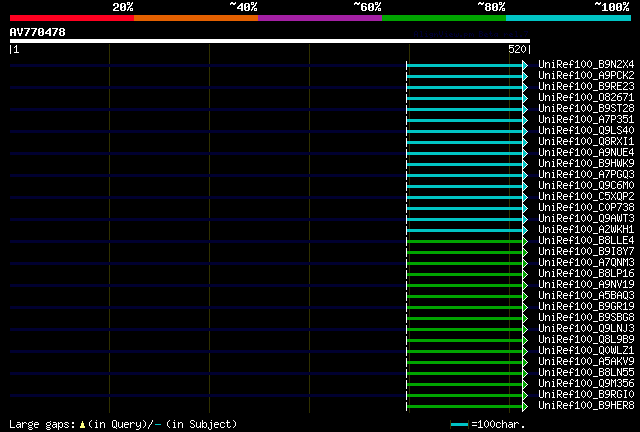Click the red 20% segment of the legend
640x432 pixels.
(72, 18)
